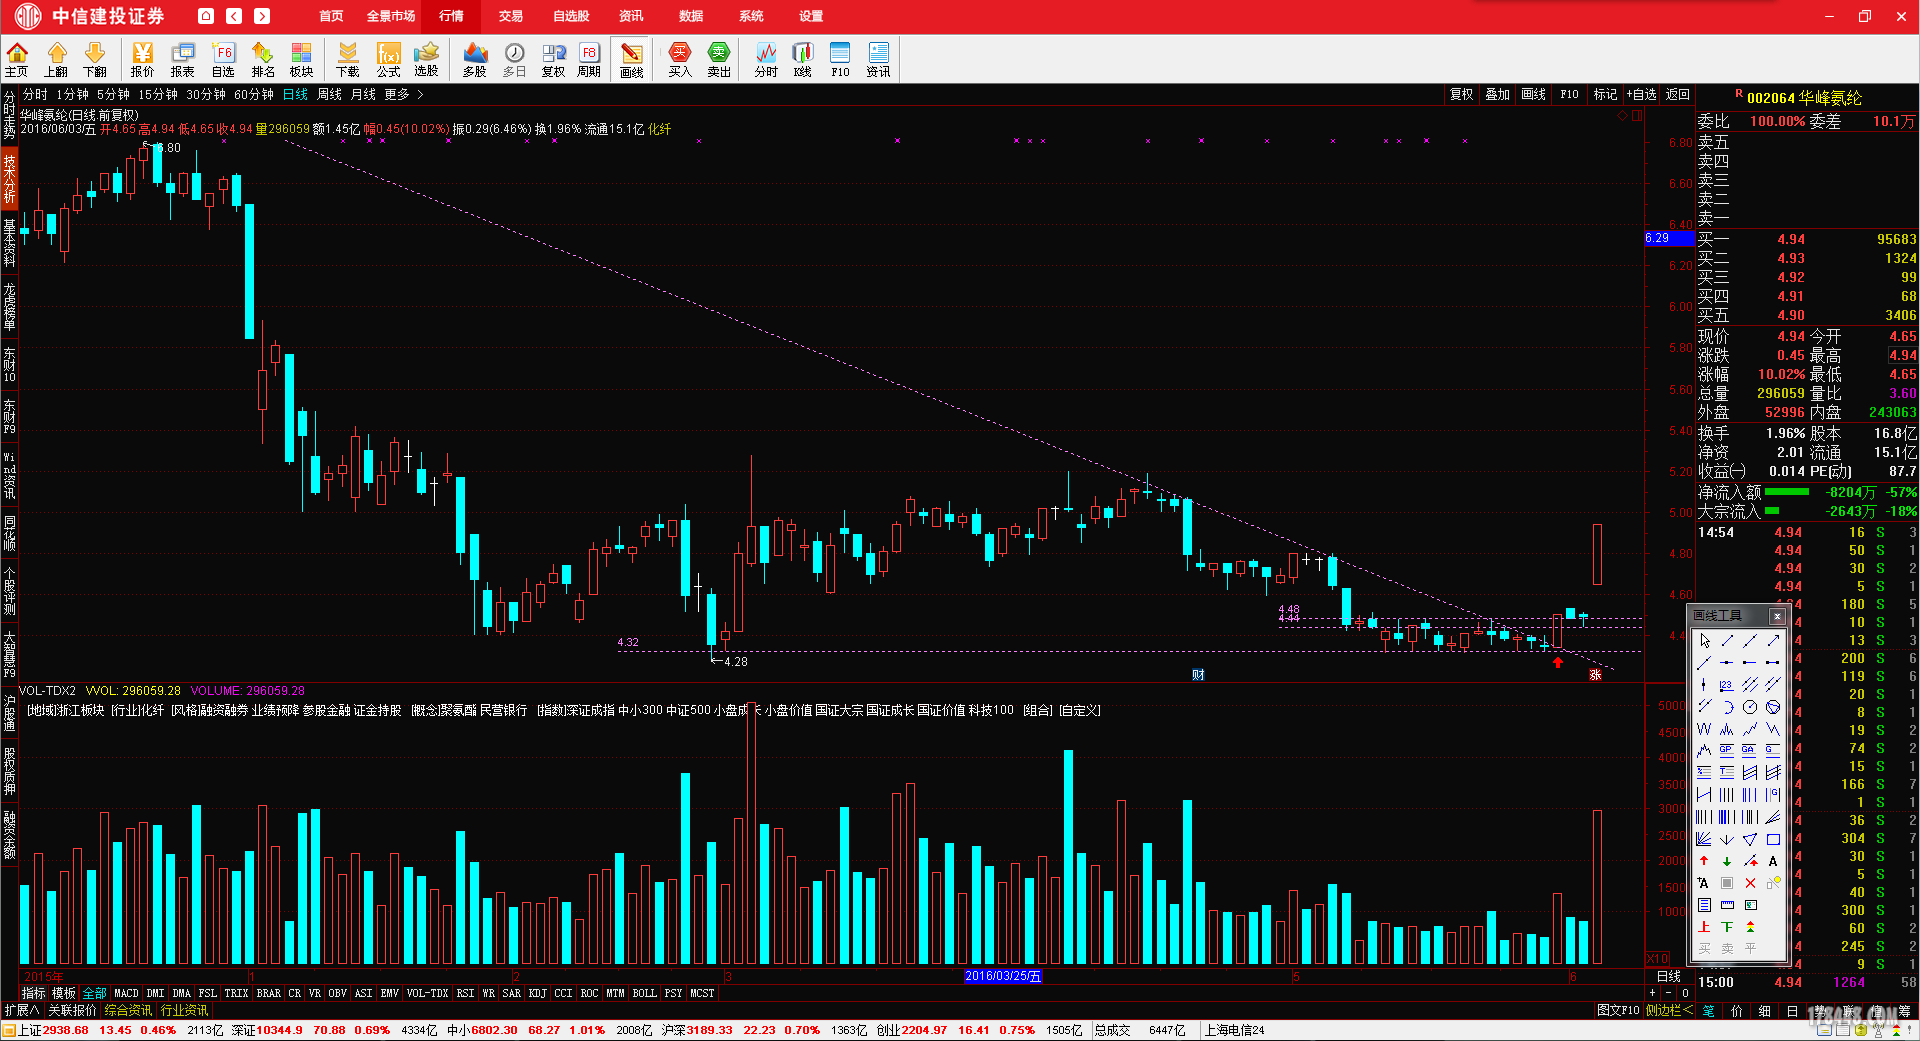Click the 返回 return button
This screenshot has height=1041, width=1920.
[x=1677, y=94]
